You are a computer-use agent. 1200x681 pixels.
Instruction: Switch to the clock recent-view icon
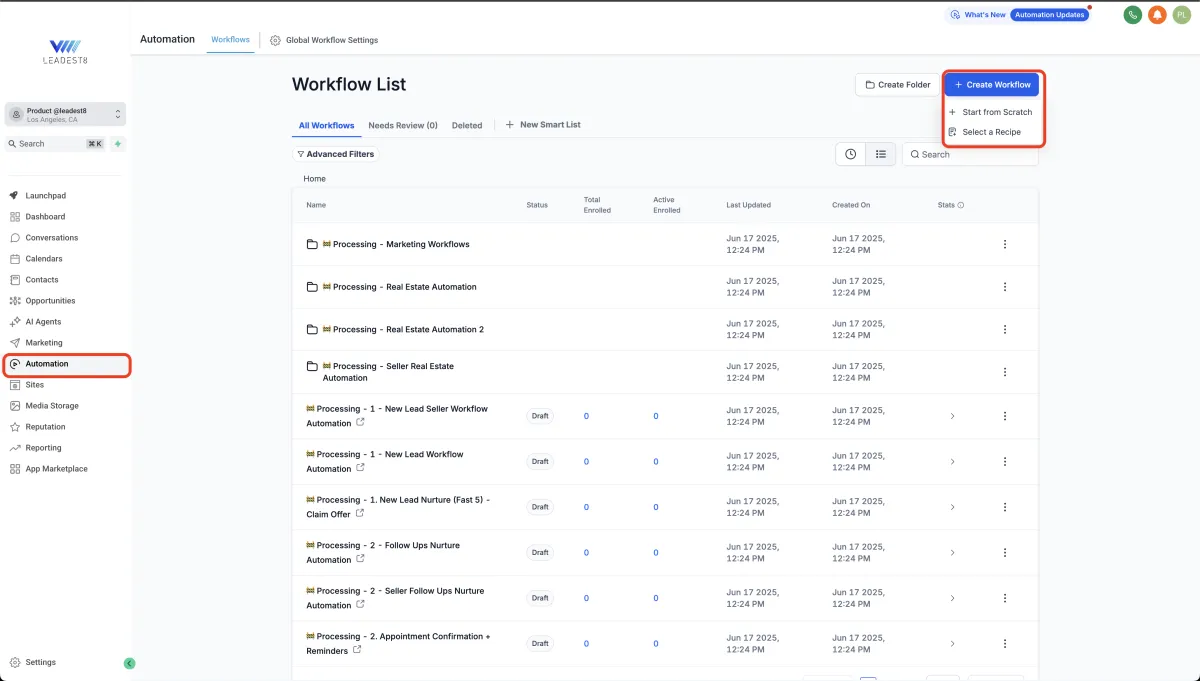pyautogui.click(x=850, y=154)
